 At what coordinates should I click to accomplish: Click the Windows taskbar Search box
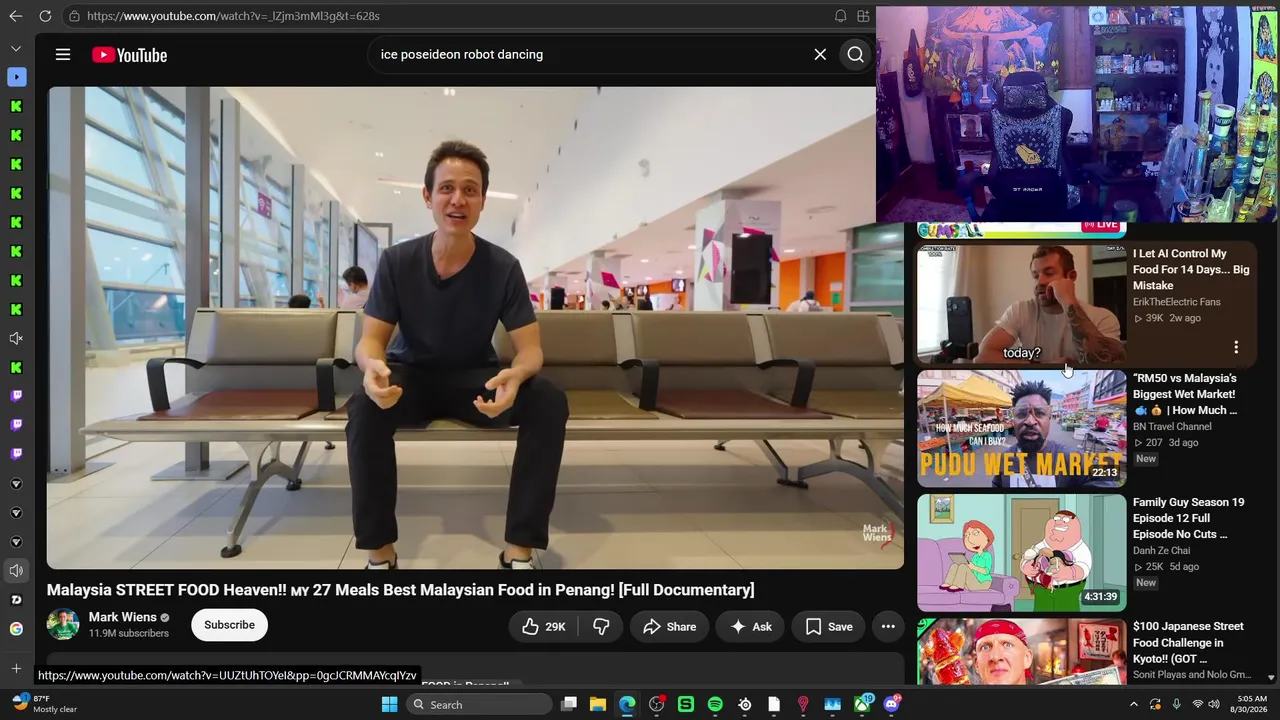[480, 704]
